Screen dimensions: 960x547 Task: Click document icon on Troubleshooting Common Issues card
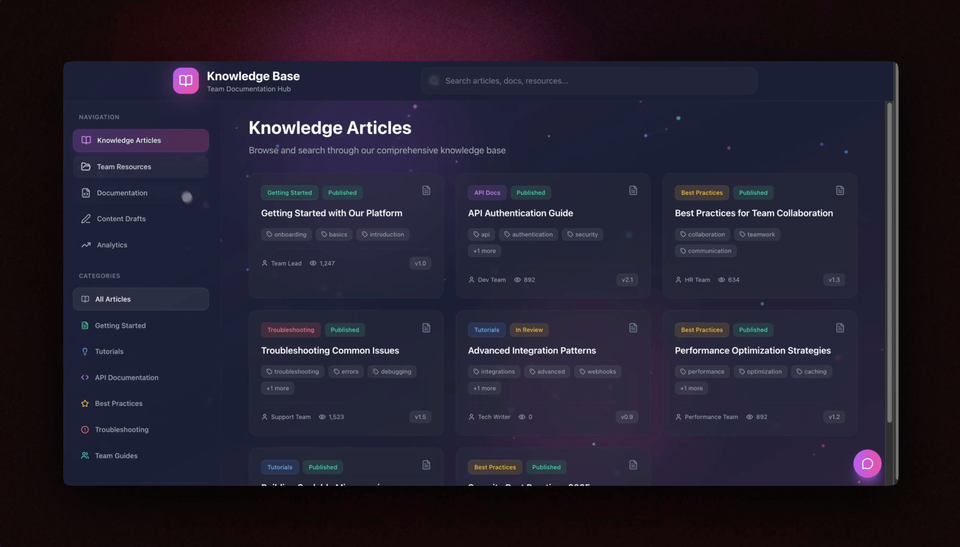pos(426,328)
